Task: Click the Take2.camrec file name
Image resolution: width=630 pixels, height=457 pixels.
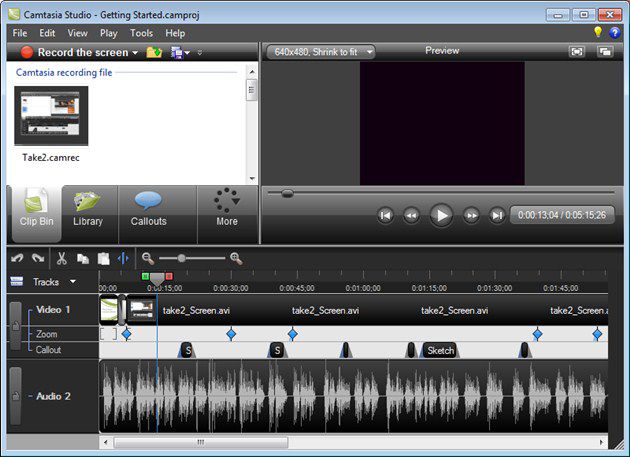Action: tap(51, 158)
